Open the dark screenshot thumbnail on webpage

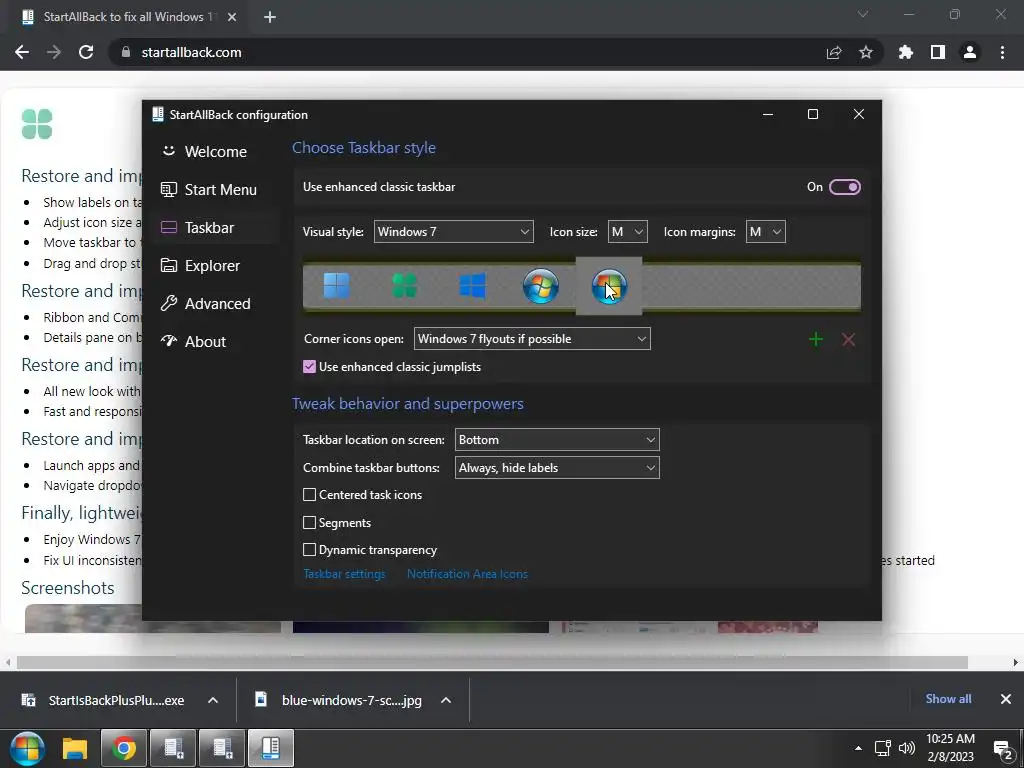tap(421, 627)
